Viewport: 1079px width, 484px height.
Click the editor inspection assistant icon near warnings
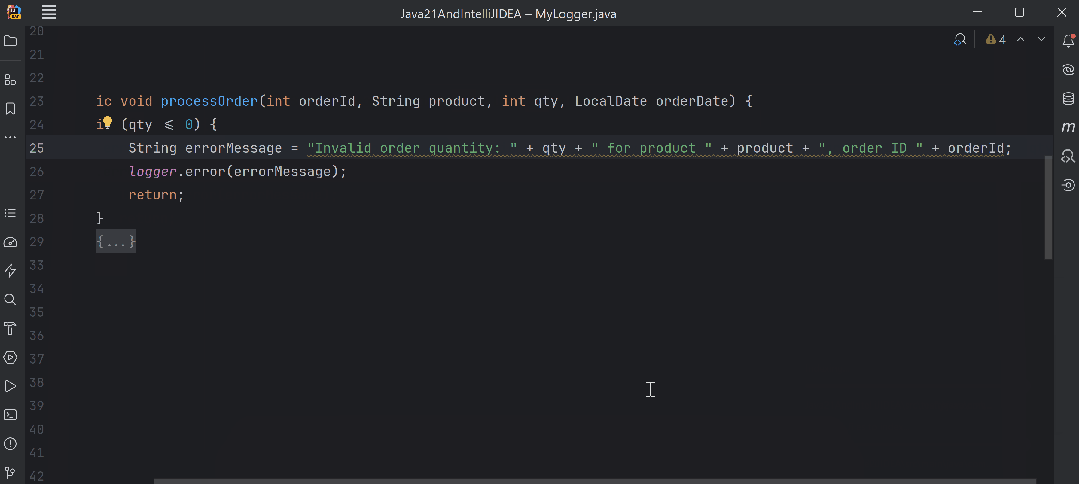(960, 39)
